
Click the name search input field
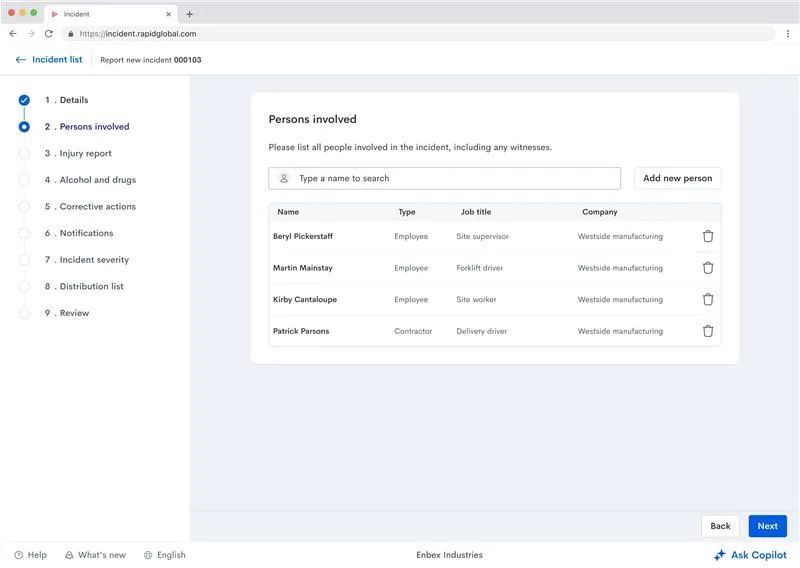pyautogui.click(x=444, y=178)
